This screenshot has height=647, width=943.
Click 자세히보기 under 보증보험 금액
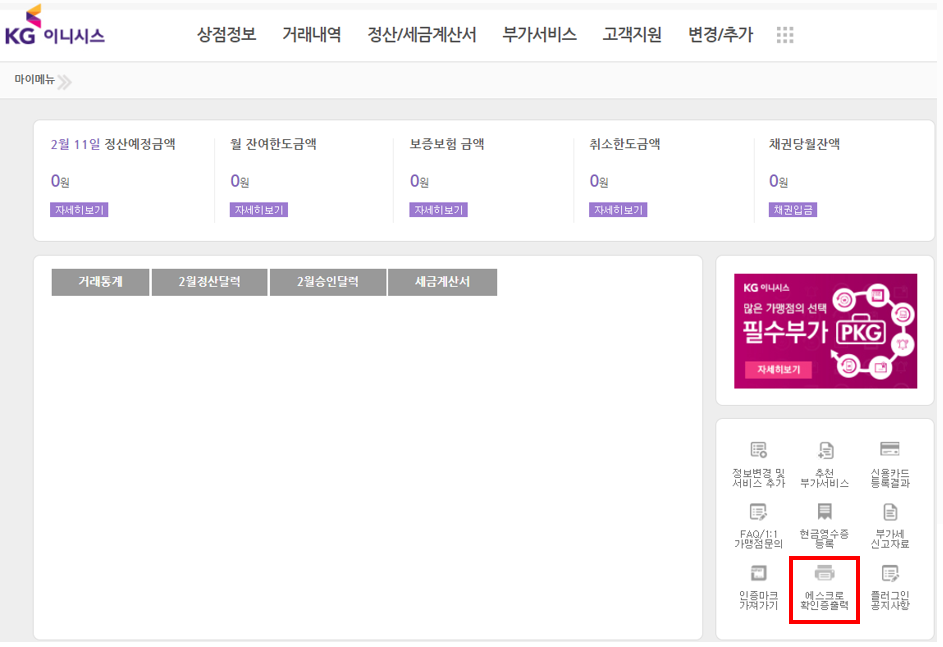click(x=438, y=210)
